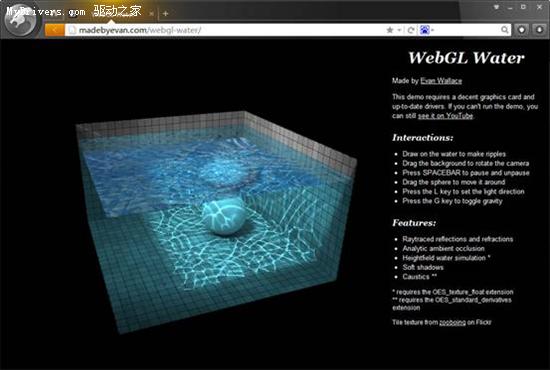The image size is (550, 370).
Task: Open the search engine dropdown arrow
Action: (432, 30)
